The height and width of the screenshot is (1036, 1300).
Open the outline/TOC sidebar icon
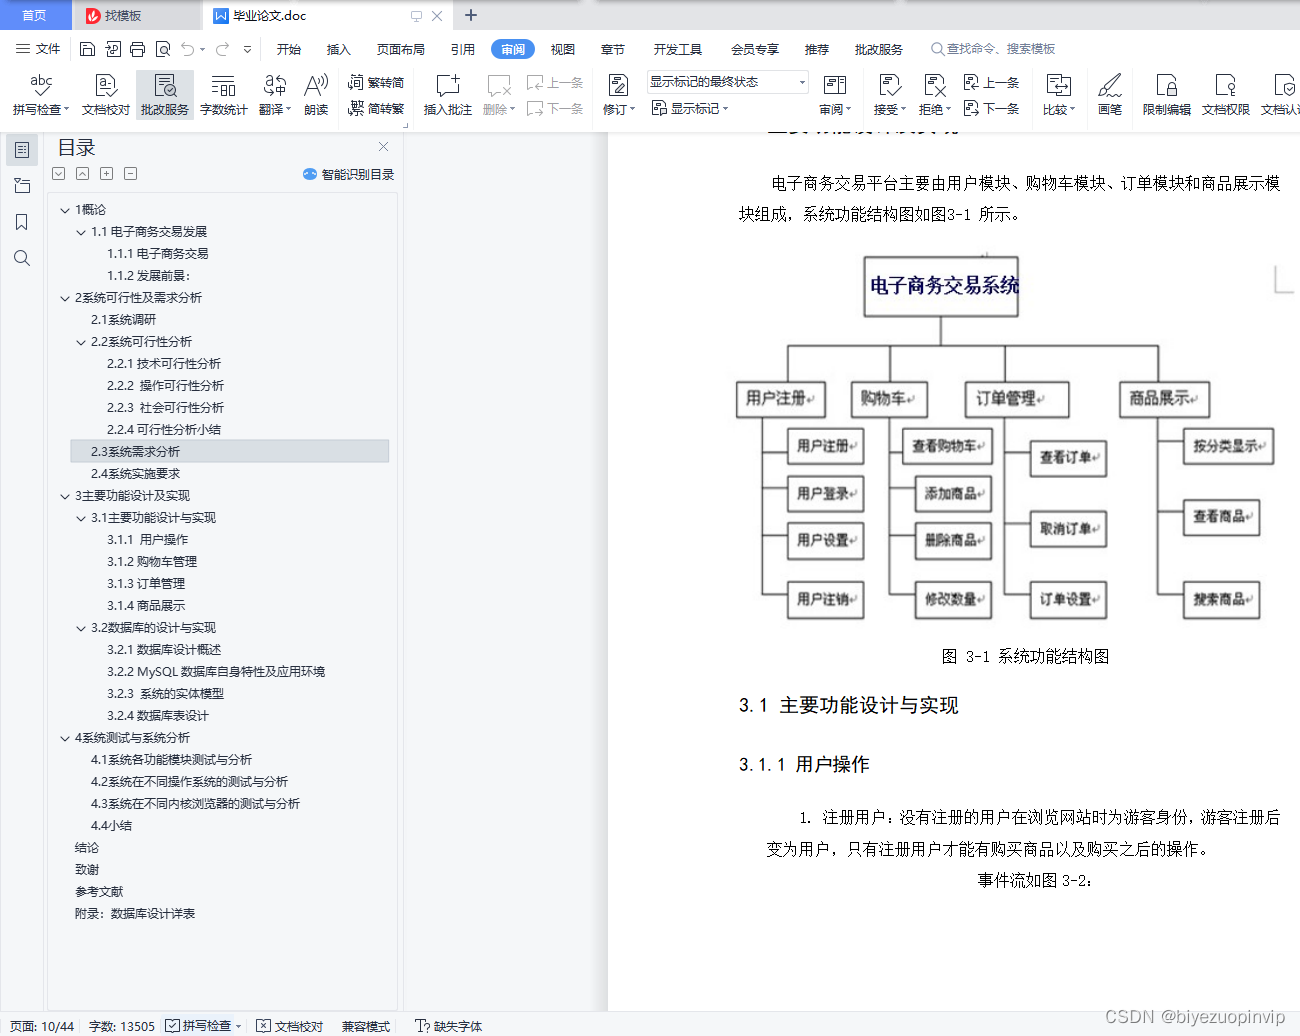22,150
